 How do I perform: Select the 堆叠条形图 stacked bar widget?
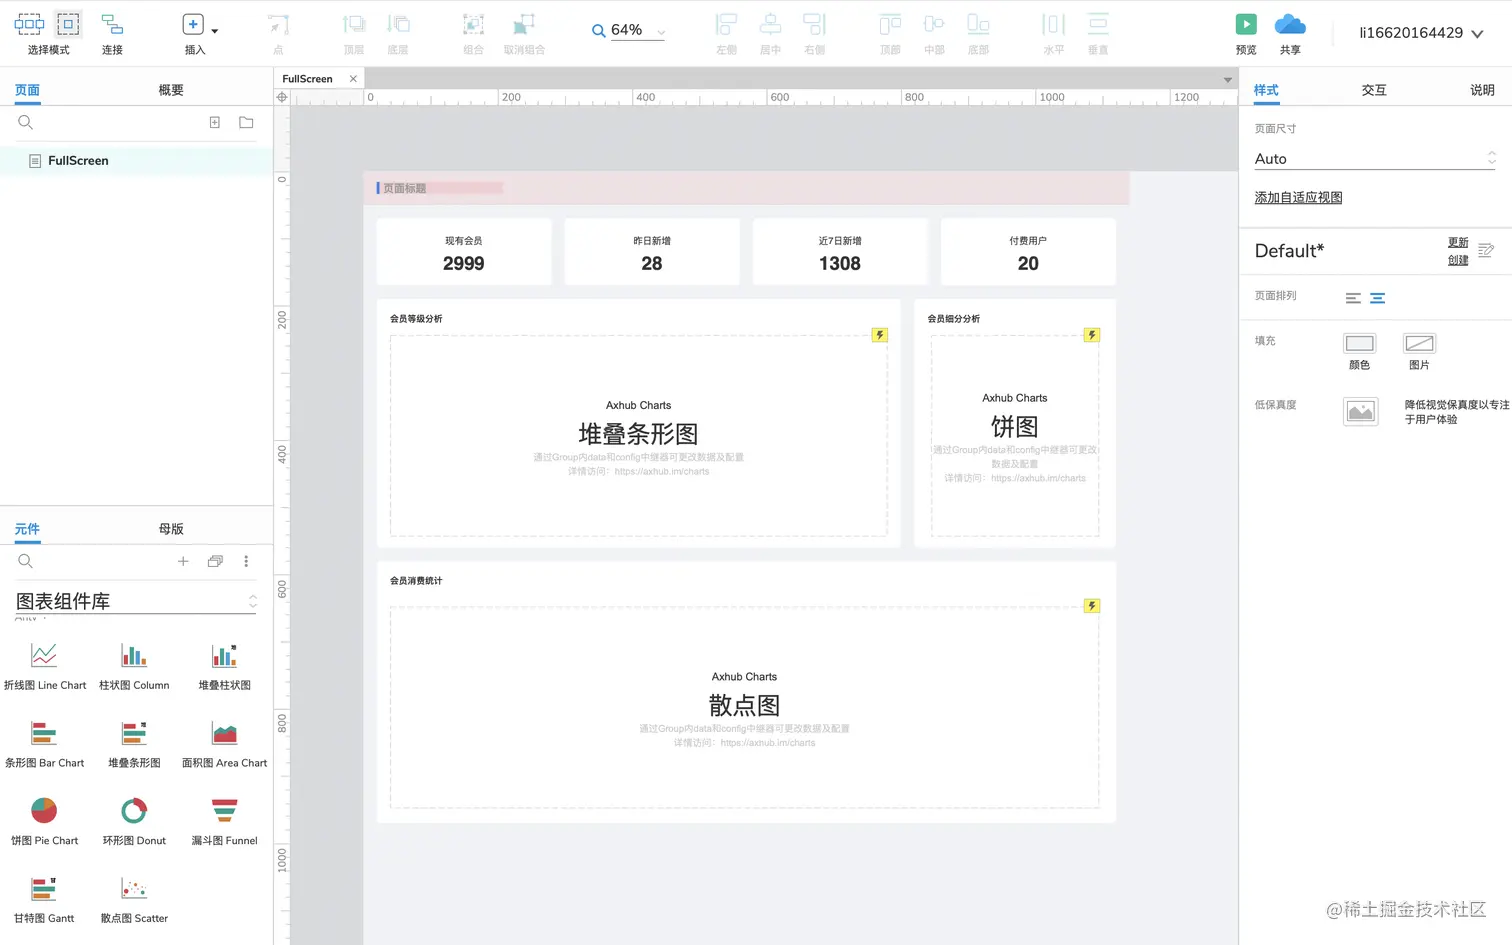[x=134, y=745]
